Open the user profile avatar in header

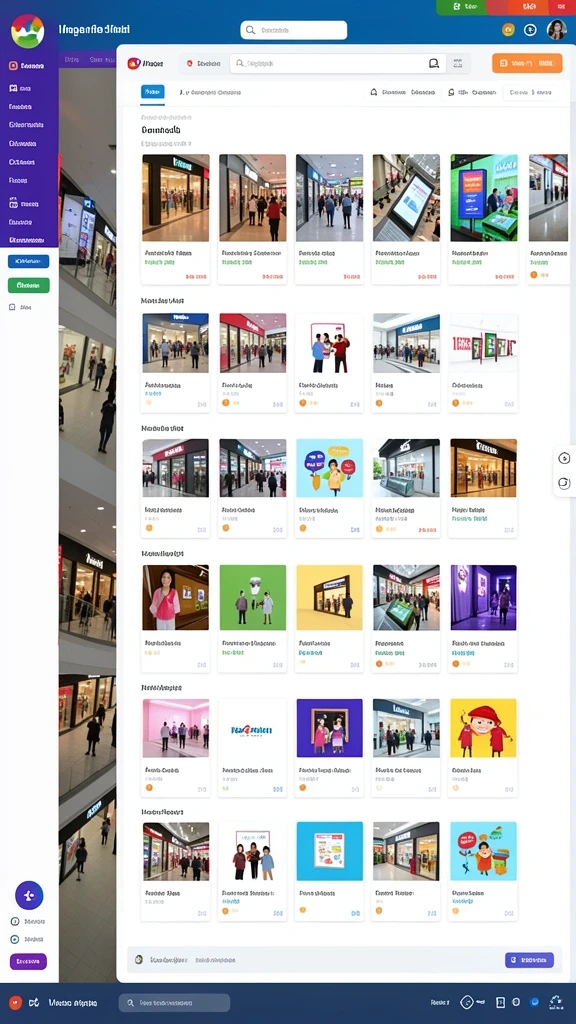coord(556,29)
